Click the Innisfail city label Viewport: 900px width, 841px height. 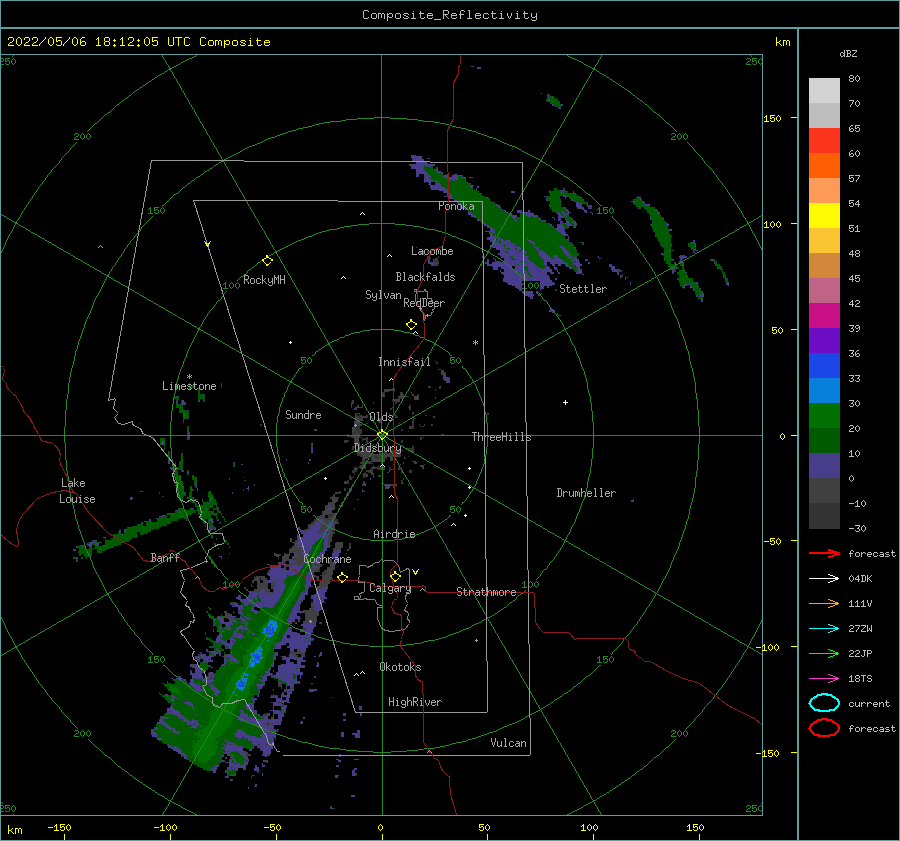[x=404, y=362]
